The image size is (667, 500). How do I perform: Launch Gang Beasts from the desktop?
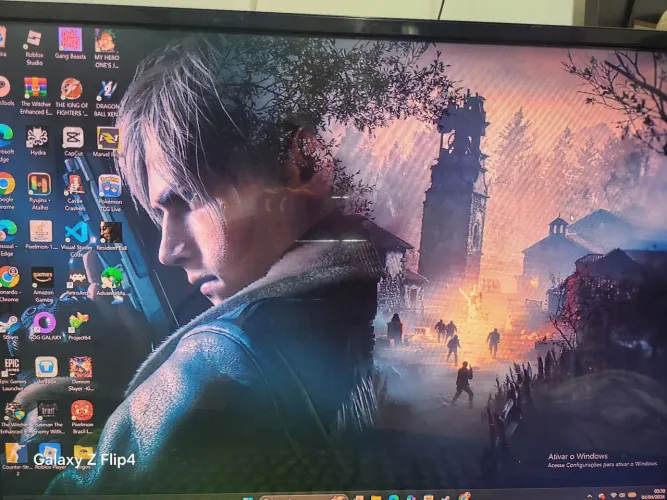click(70, 44)
